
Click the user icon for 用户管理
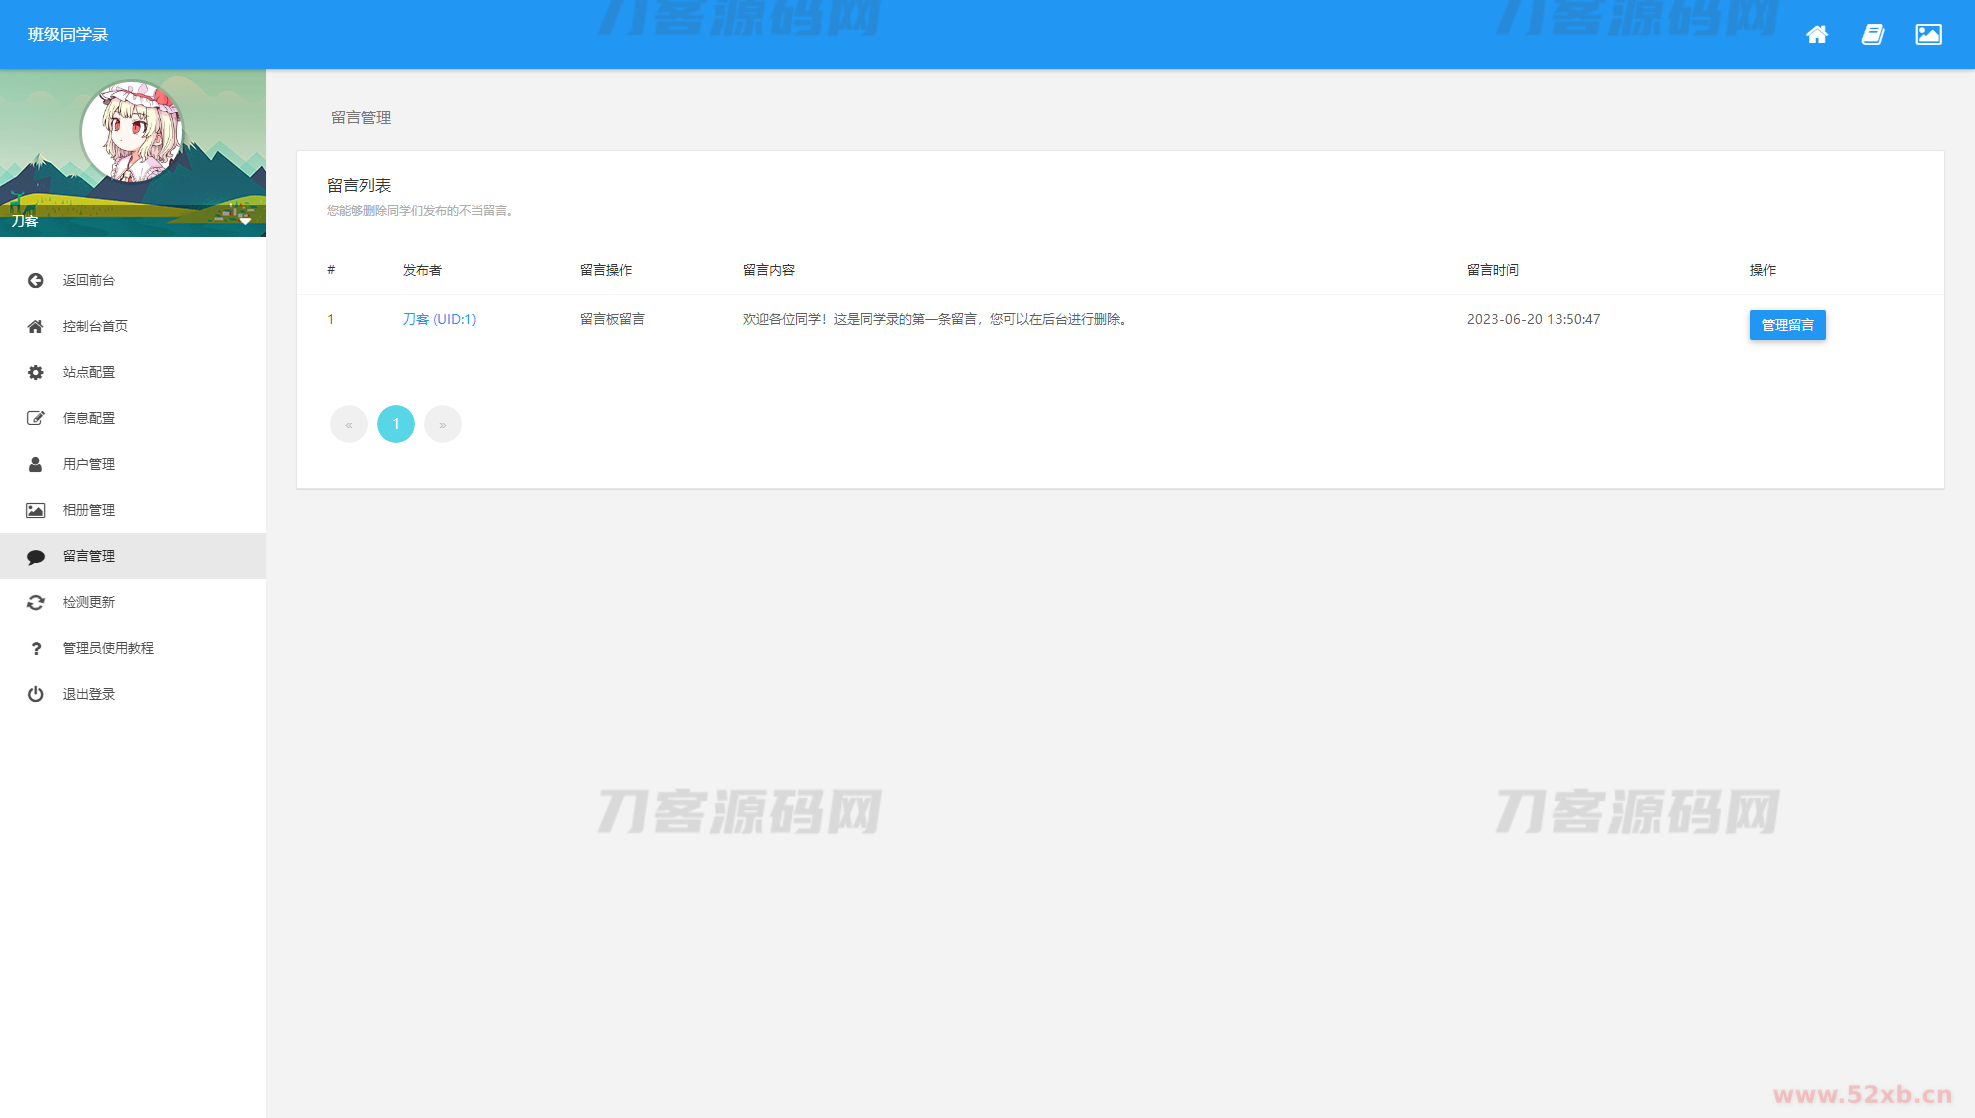36,464
